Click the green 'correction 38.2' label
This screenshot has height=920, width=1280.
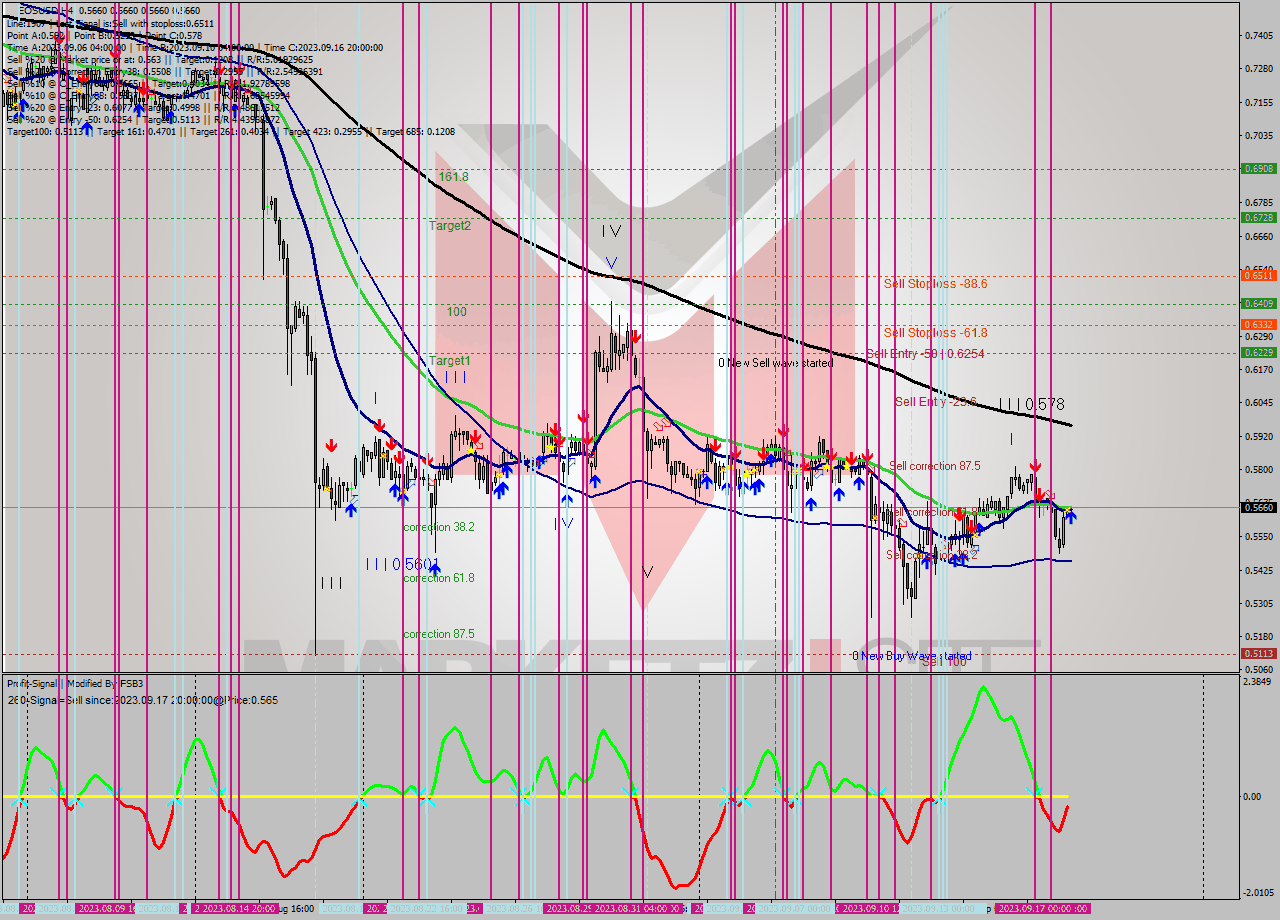439,527
